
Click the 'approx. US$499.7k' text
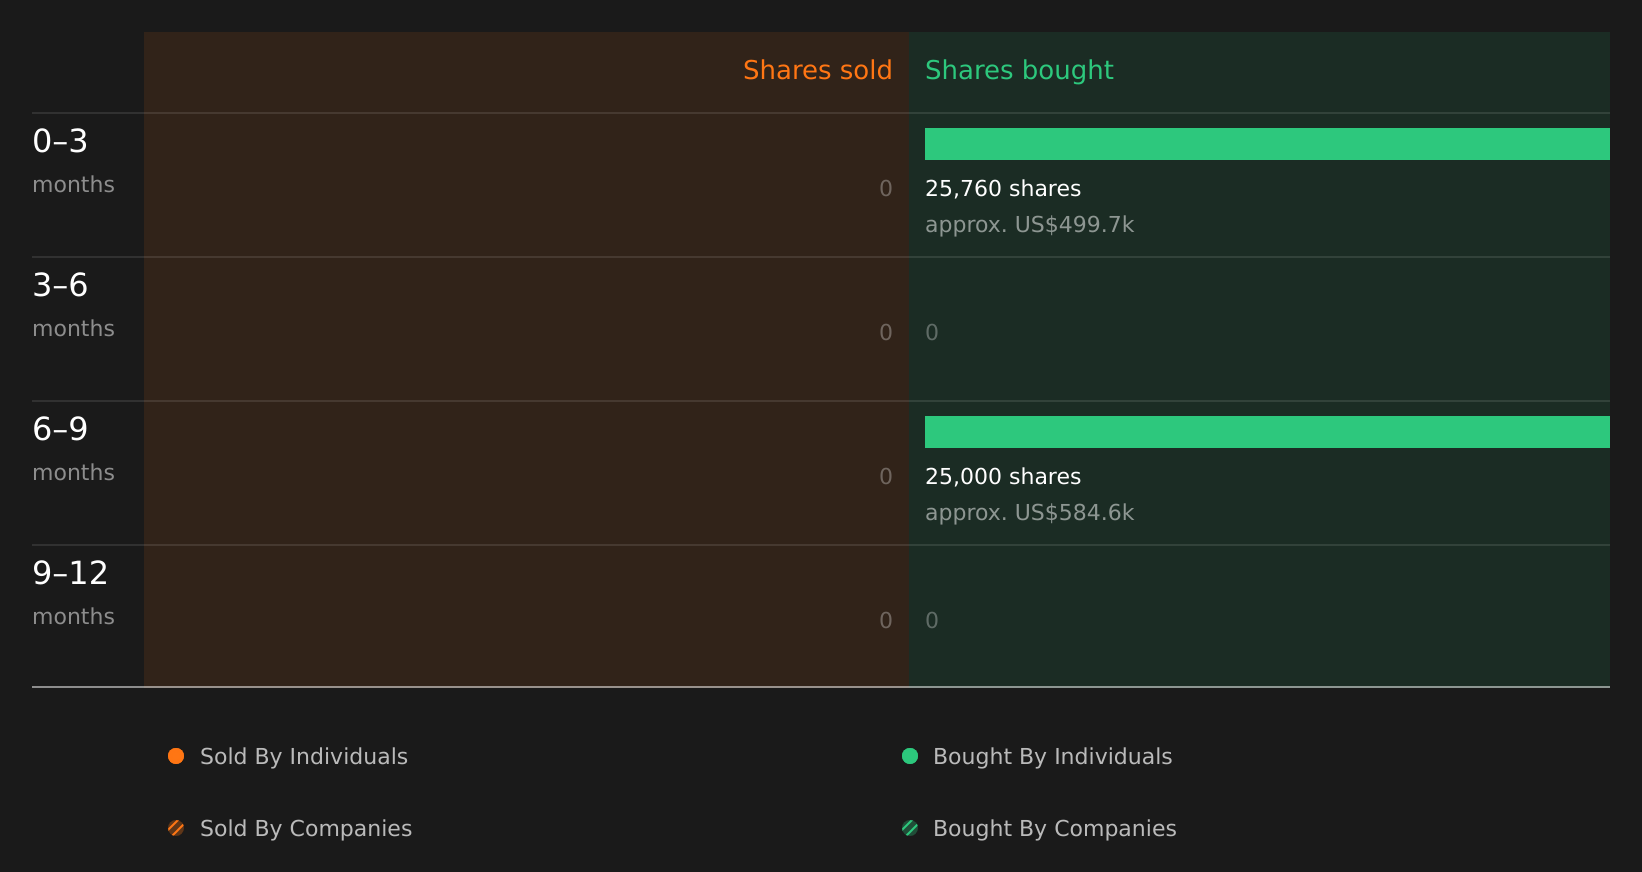coord(1029,225)
